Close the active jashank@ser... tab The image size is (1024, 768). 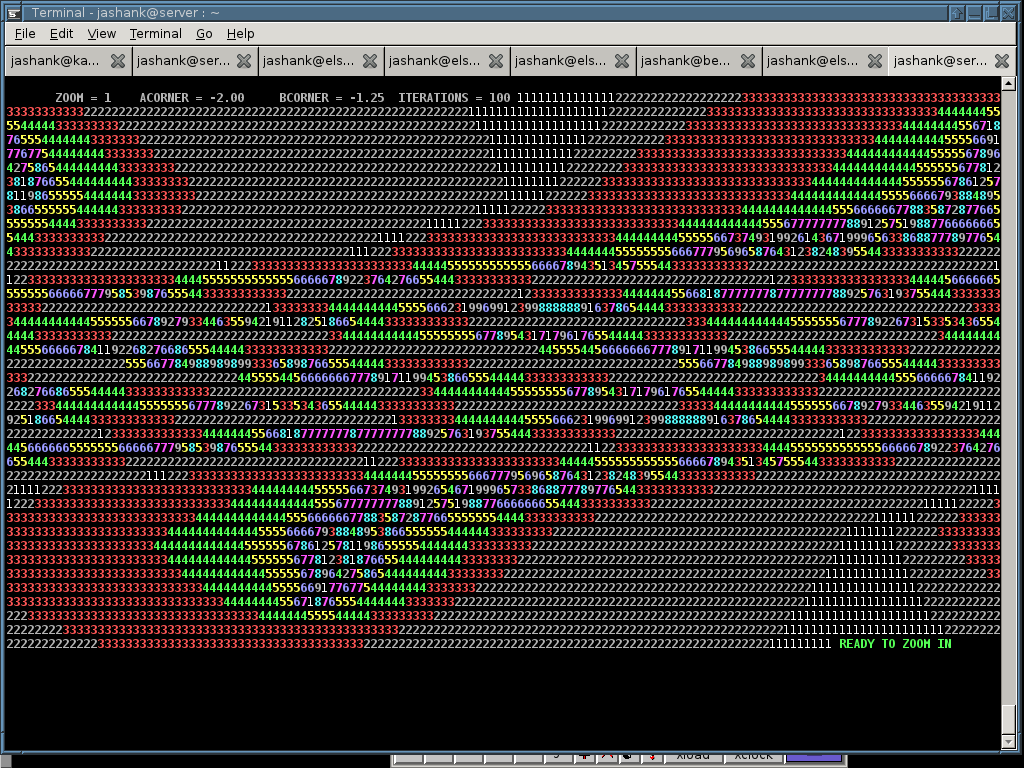tap(1002, 61)
